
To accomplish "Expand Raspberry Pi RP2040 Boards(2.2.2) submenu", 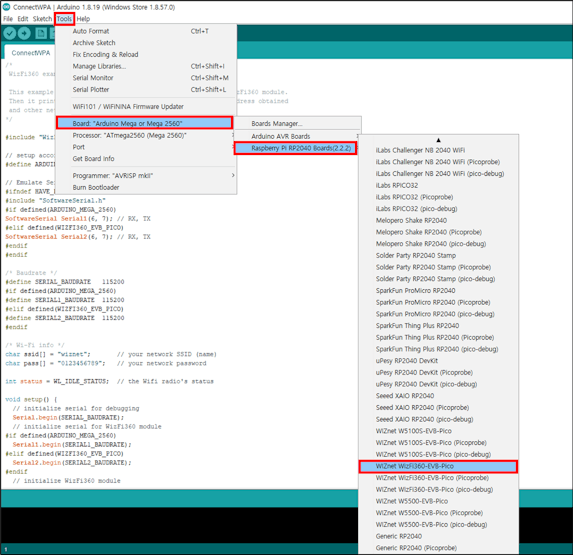I will click(x=295, y=148).
